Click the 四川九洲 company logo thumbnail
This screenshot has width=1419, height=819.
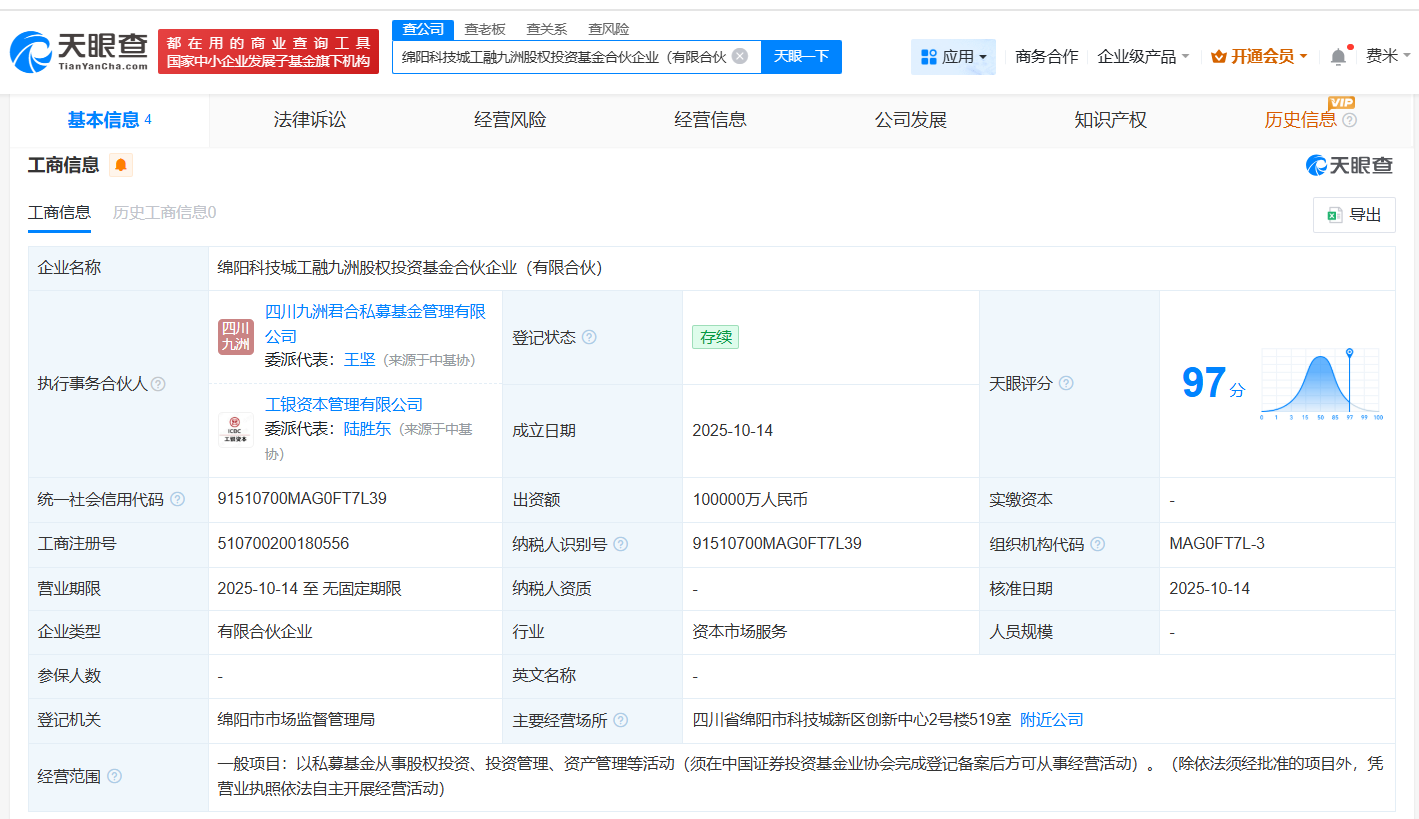[x=235, y=337]
